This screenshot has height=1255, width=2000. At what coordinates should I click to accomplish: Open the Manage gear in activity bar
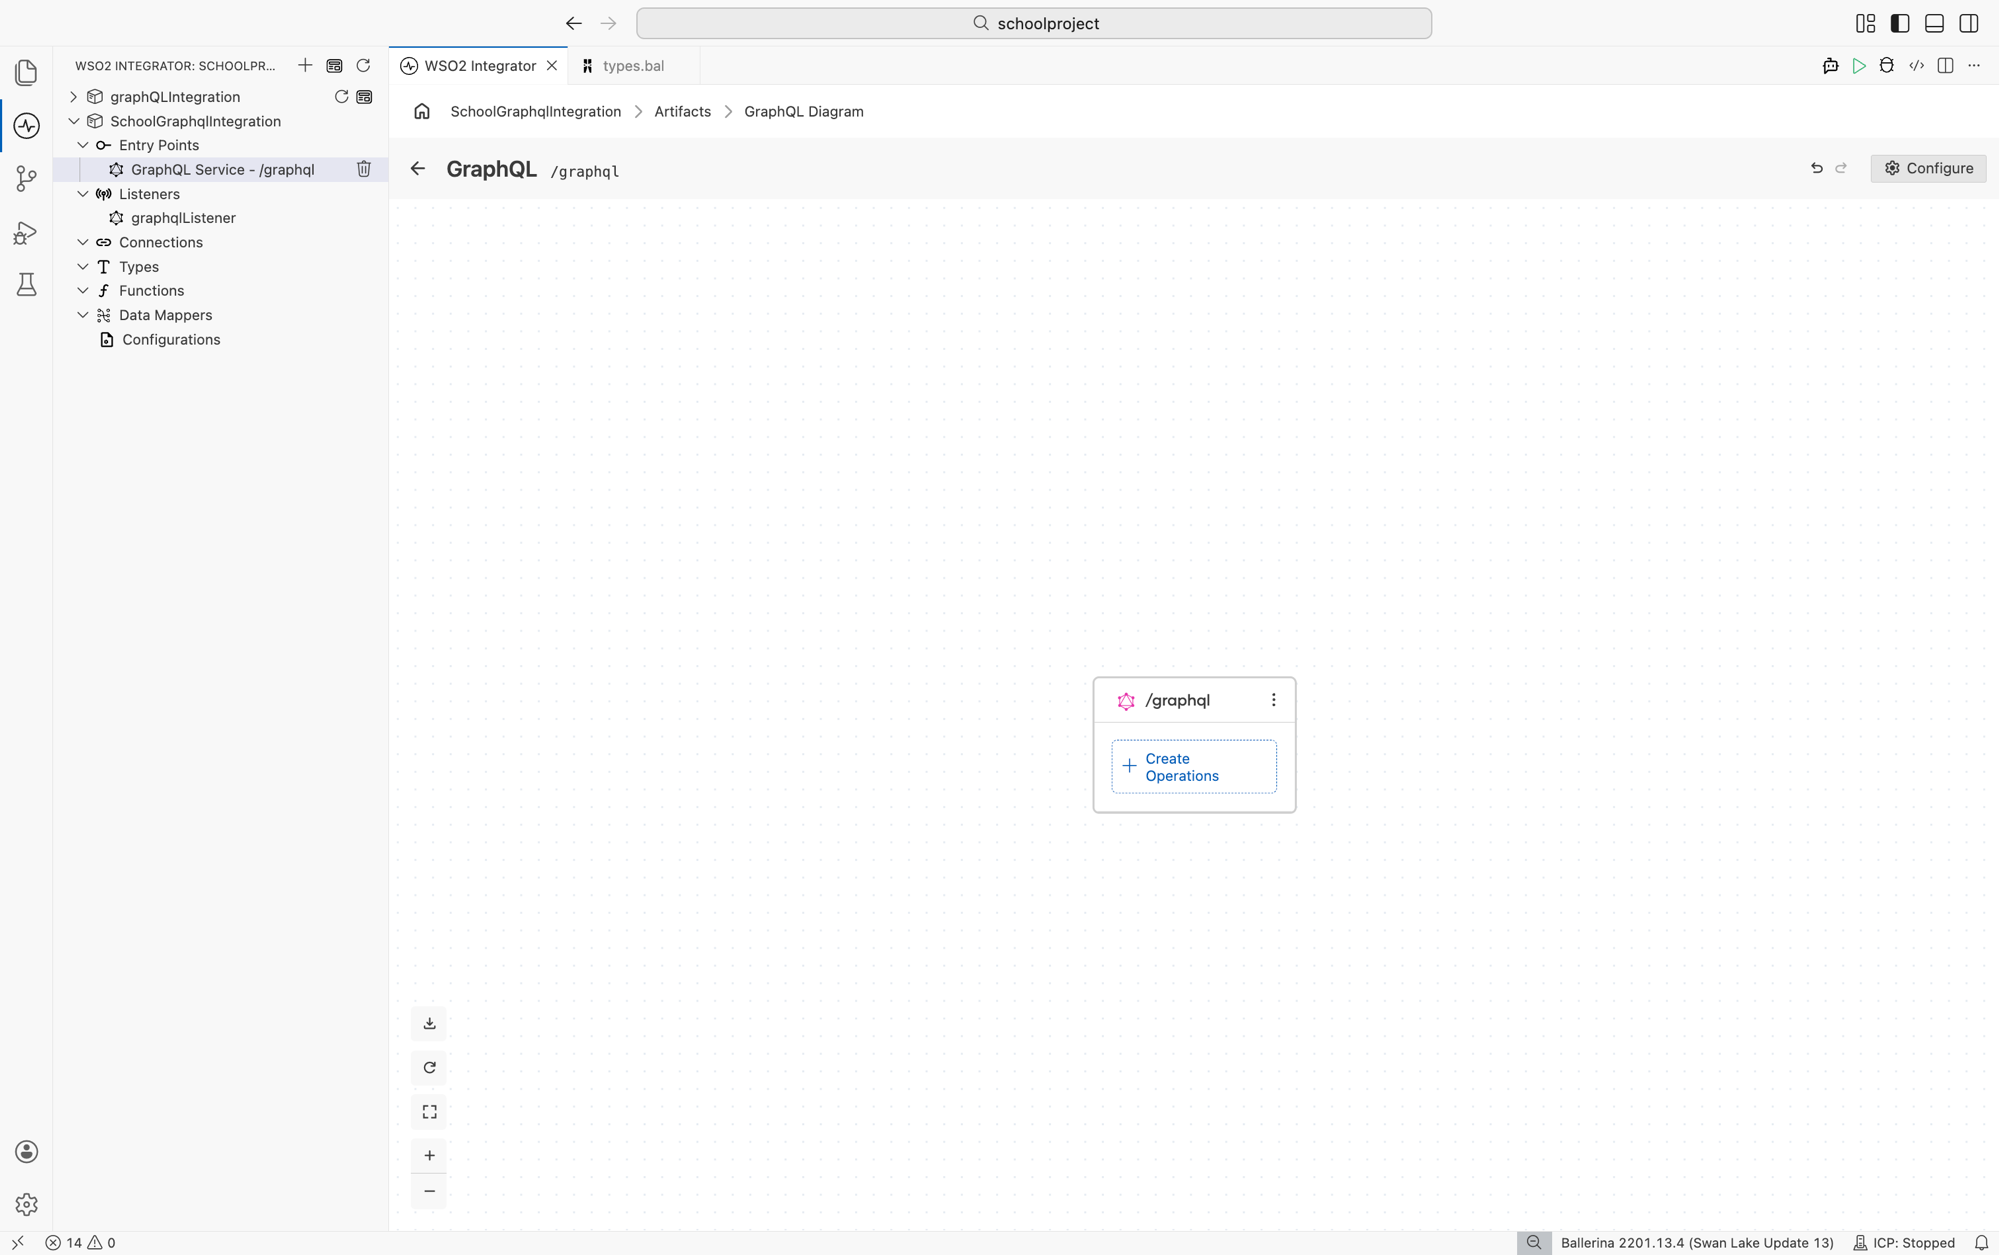pos(27,1205)
